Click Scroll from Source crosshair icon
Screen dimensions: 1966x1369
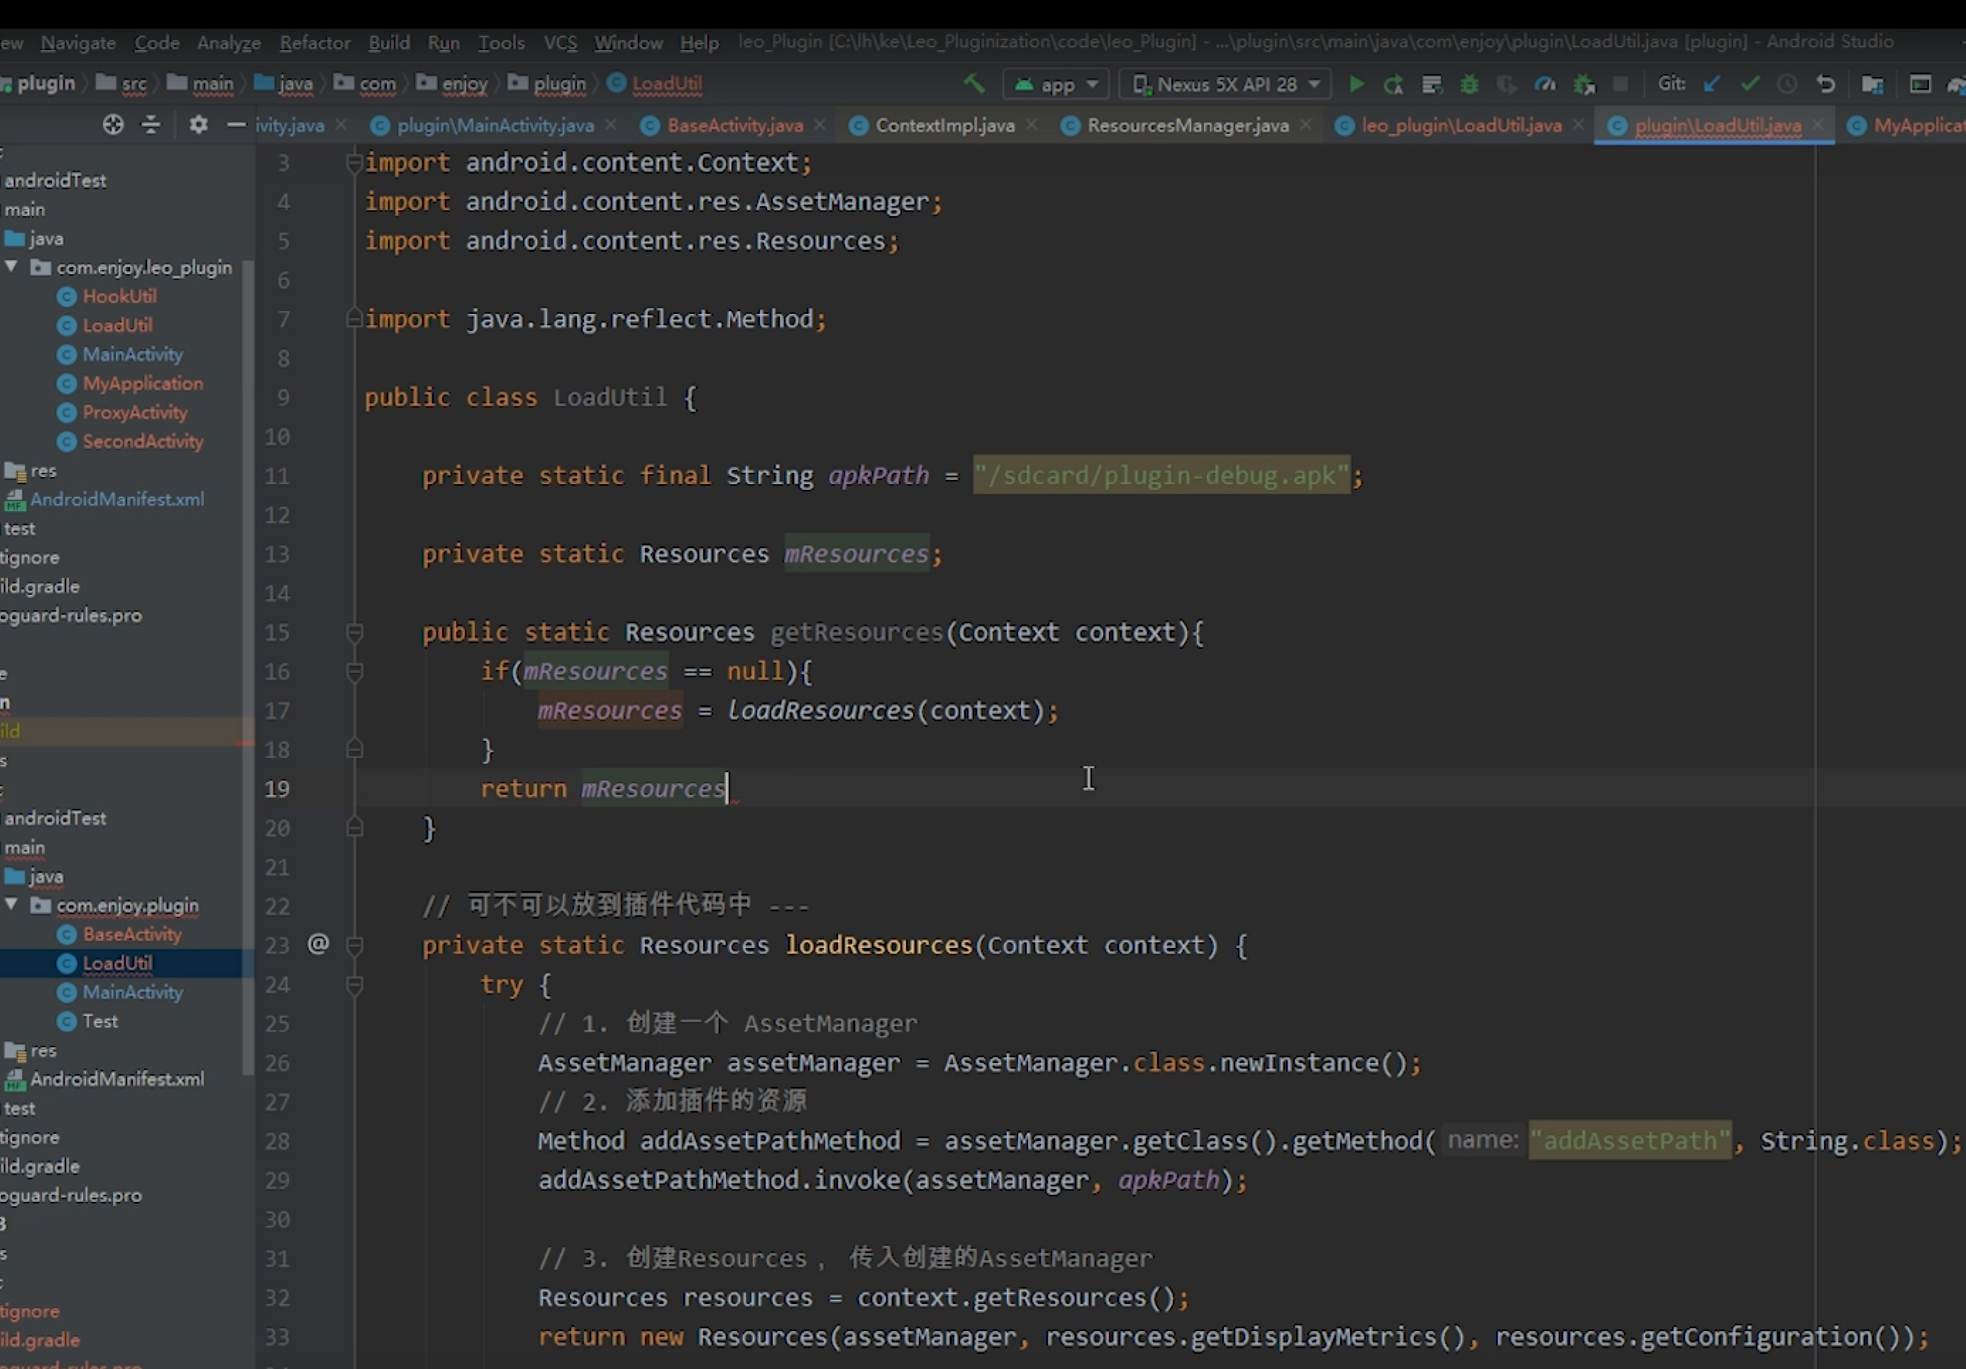[113, 125]
